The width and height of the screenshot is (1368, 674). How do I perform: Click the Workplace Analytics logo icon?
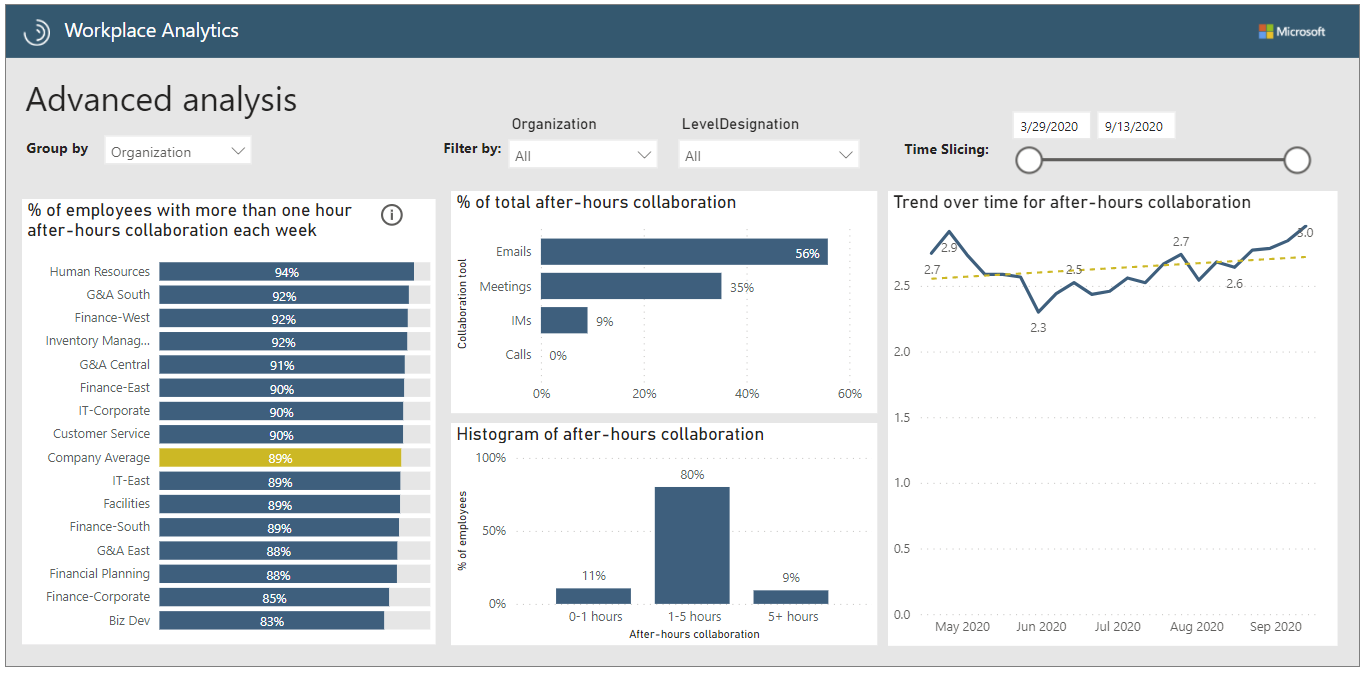(37, 32)
